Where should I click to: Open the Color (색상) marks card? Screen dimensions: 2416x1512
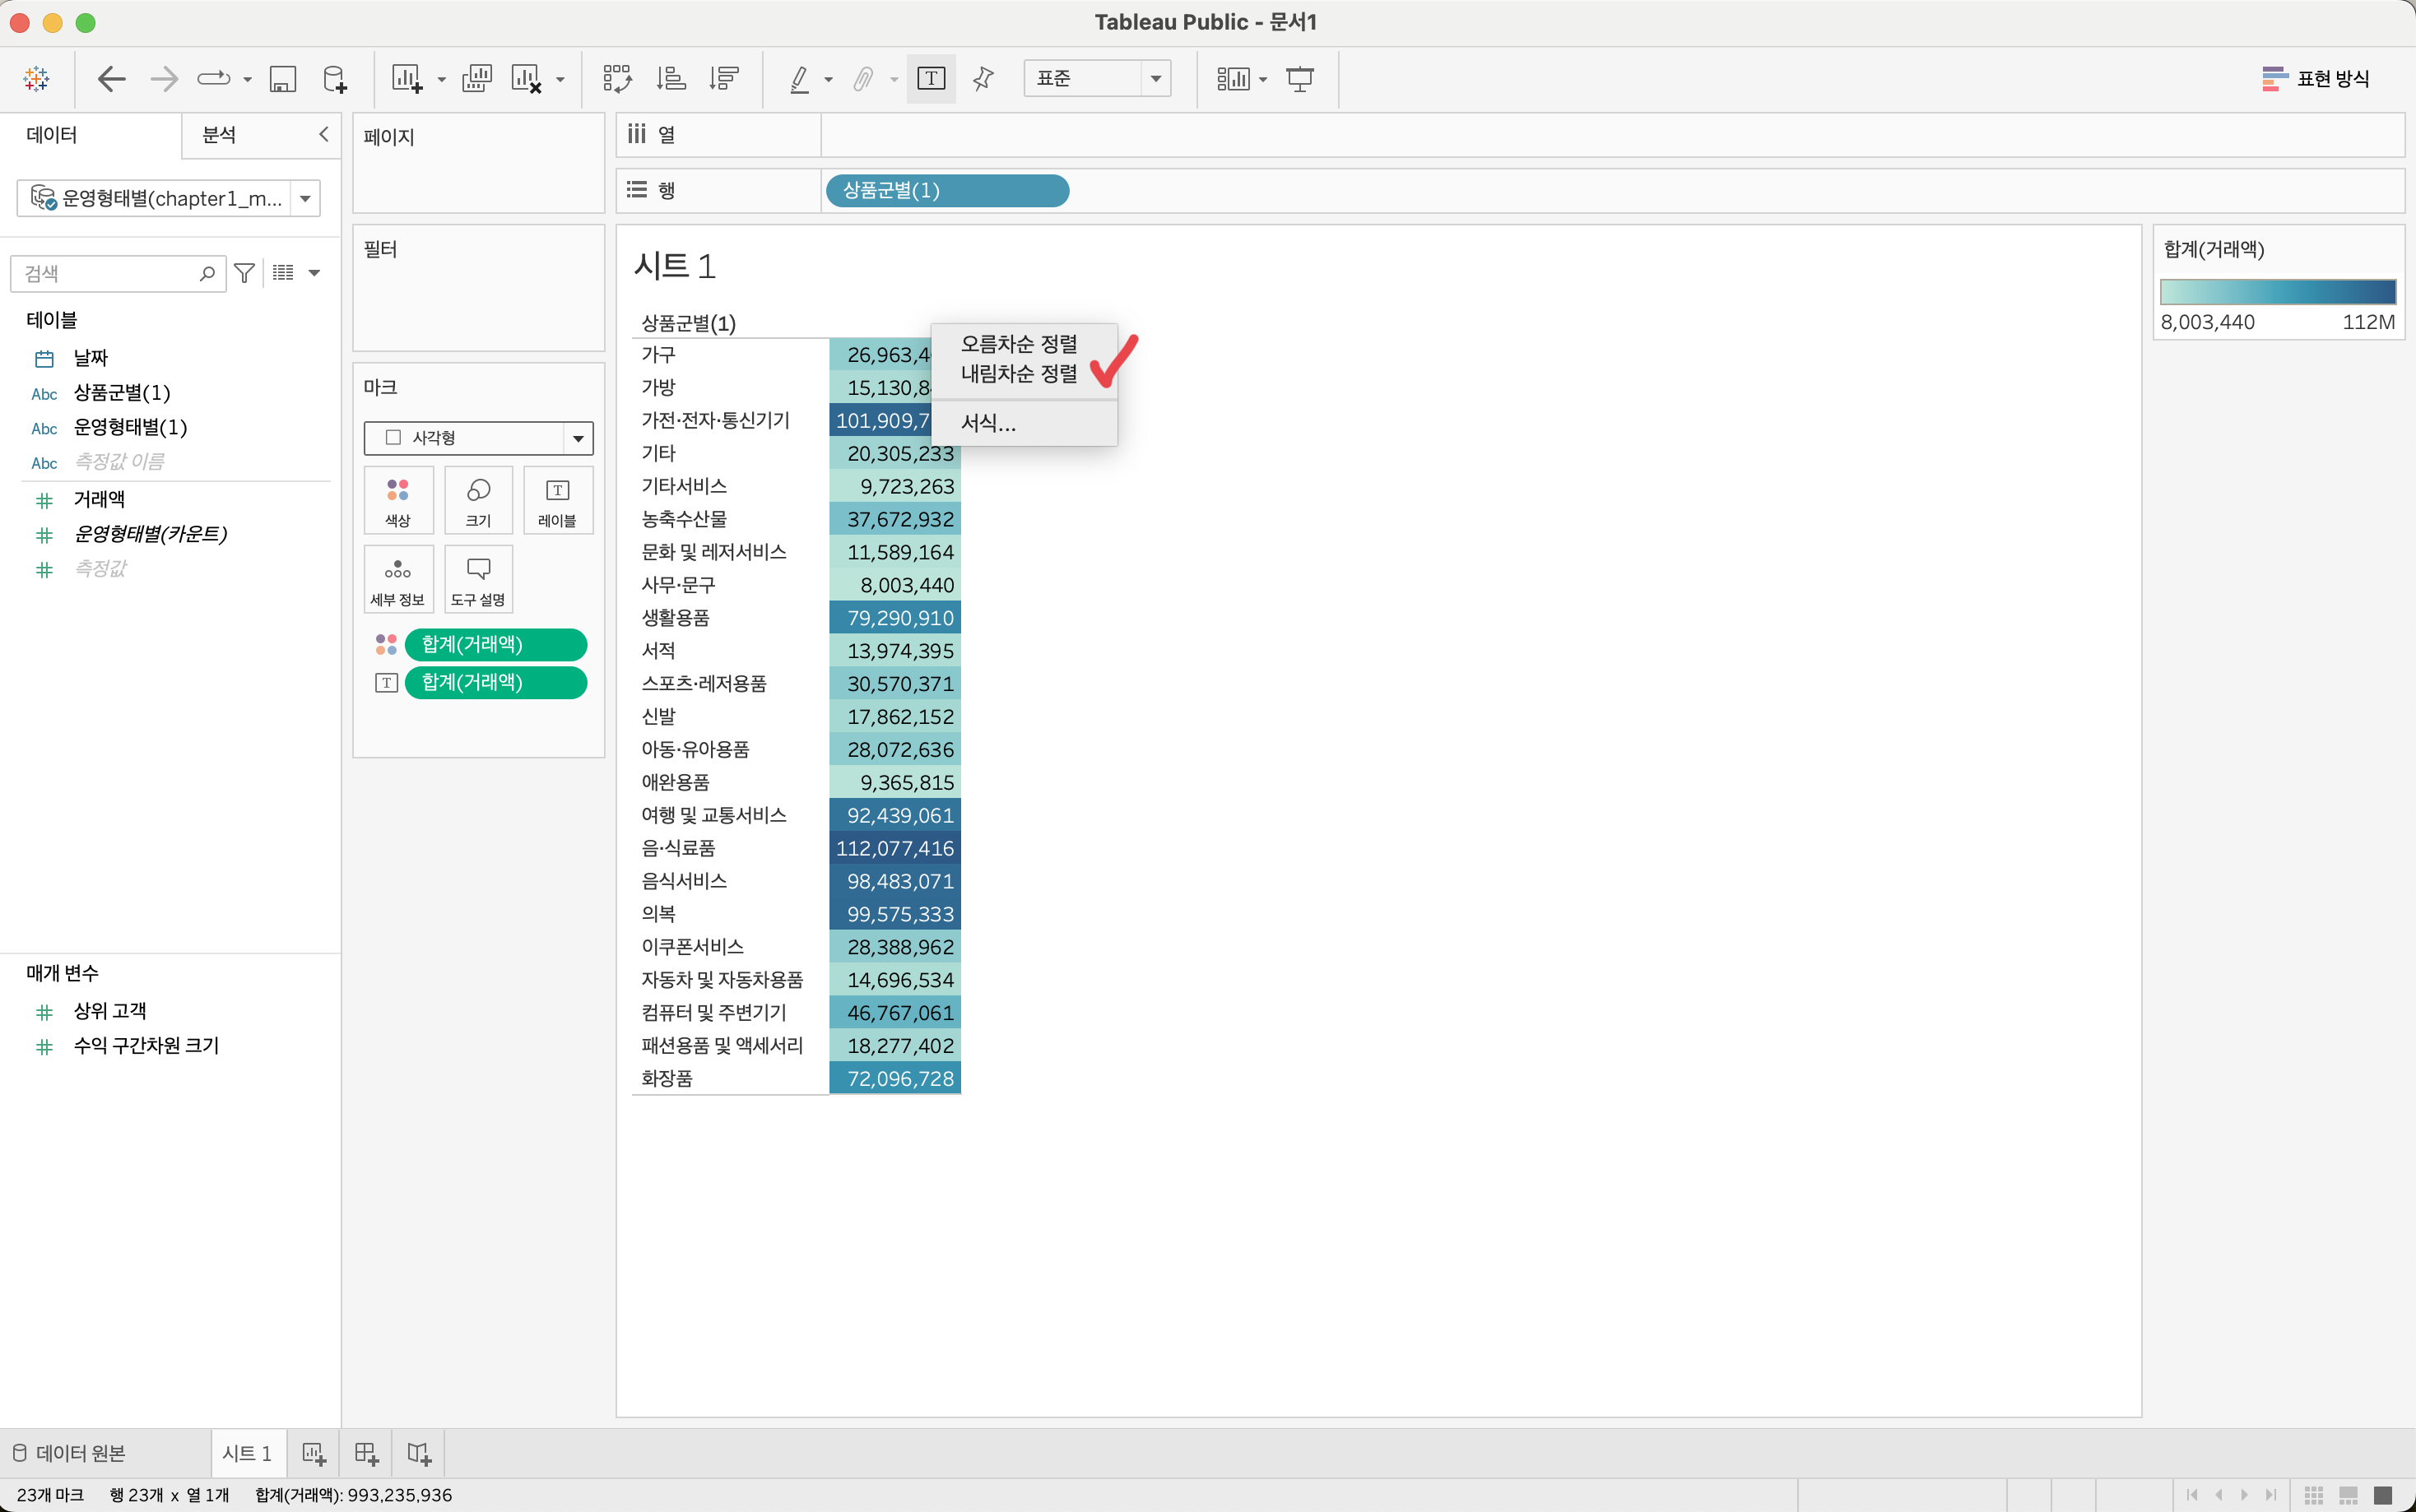tap(398, 500)
